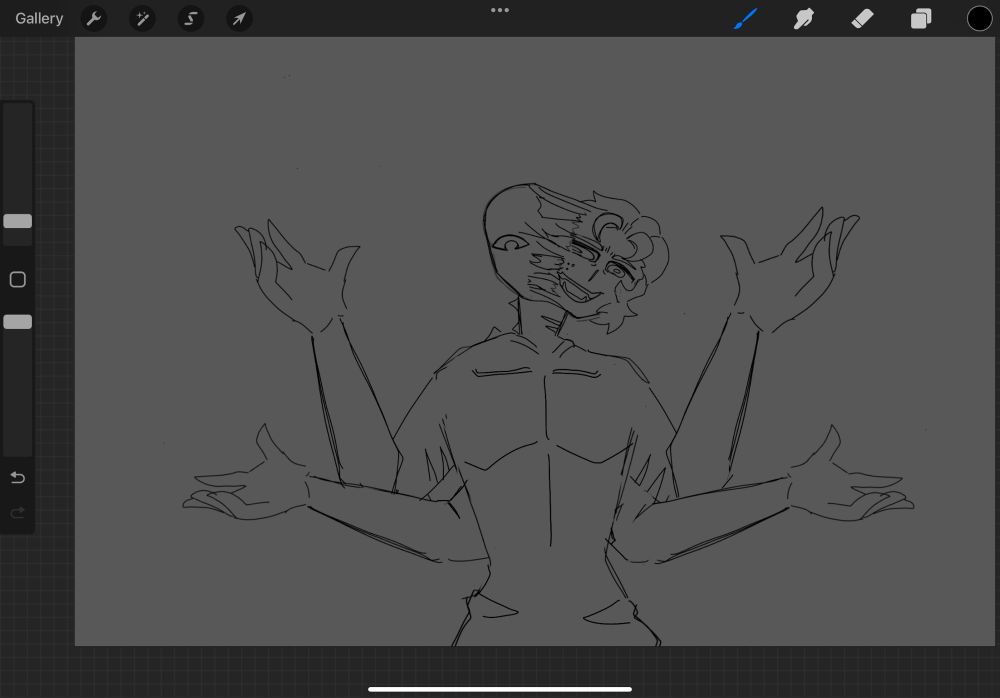
Task: Activate the Transform arrow tool
Action: coord(239,19)
